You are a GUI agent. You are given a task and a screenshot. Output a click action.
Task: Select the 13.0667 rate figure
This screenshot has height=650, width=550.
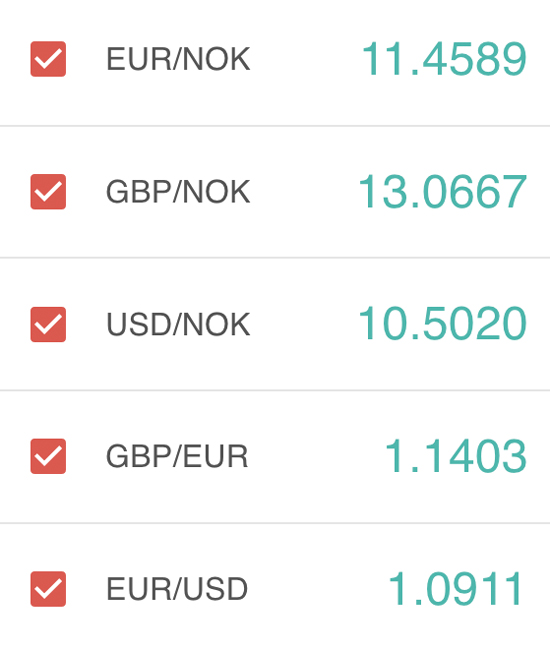coord(442,192)
